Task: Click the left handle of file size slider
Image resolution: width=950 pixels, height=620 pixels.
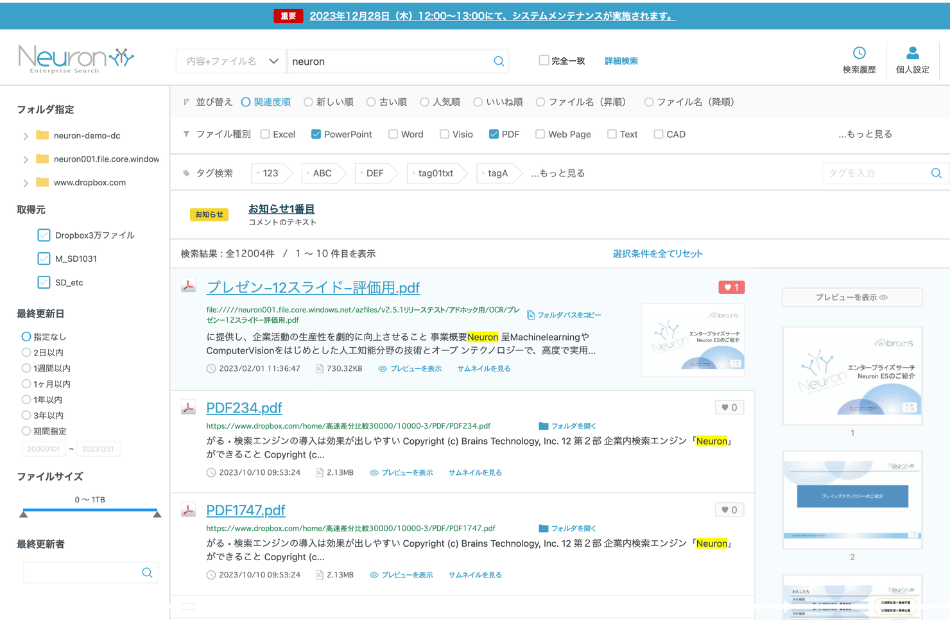Action: (24, 513)
